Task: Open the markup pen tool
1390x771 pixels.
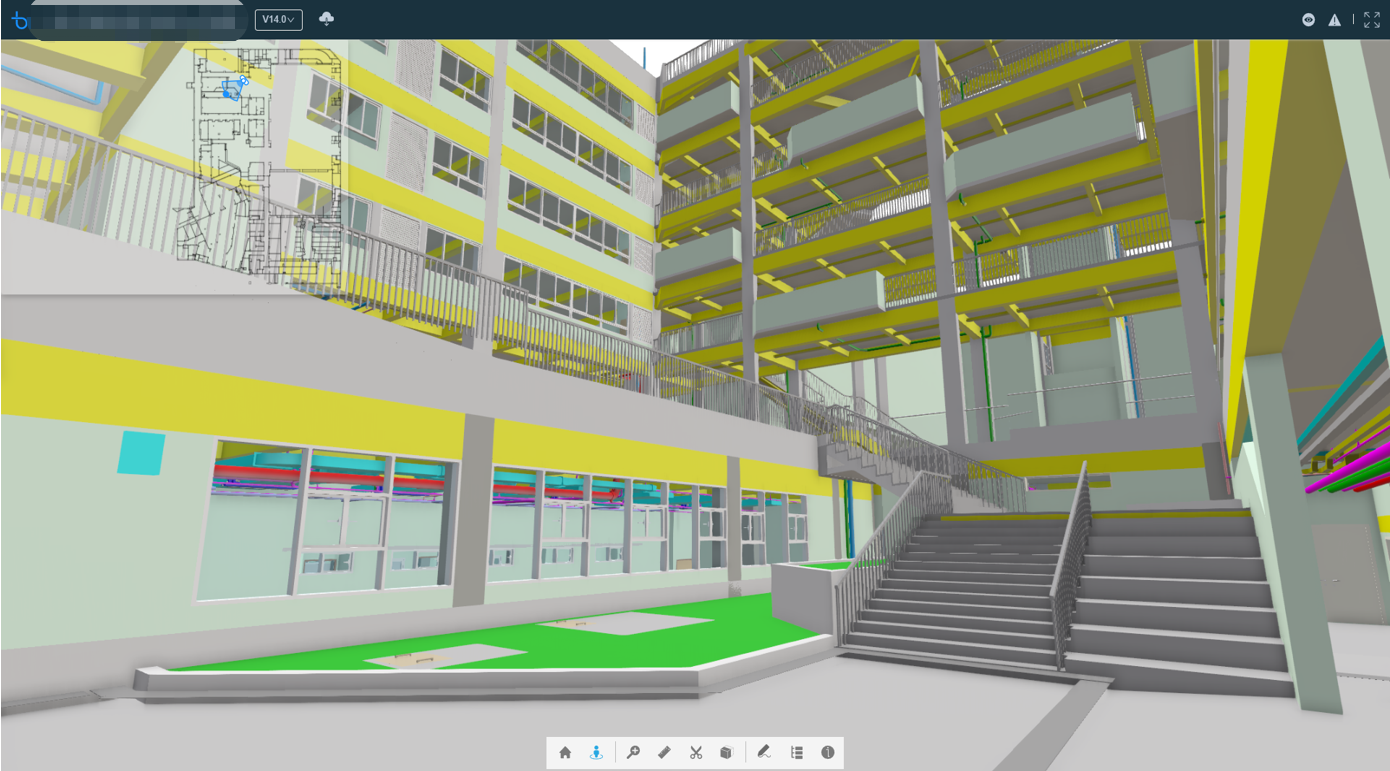Action: pyautogui.click(x=764, y=753)
